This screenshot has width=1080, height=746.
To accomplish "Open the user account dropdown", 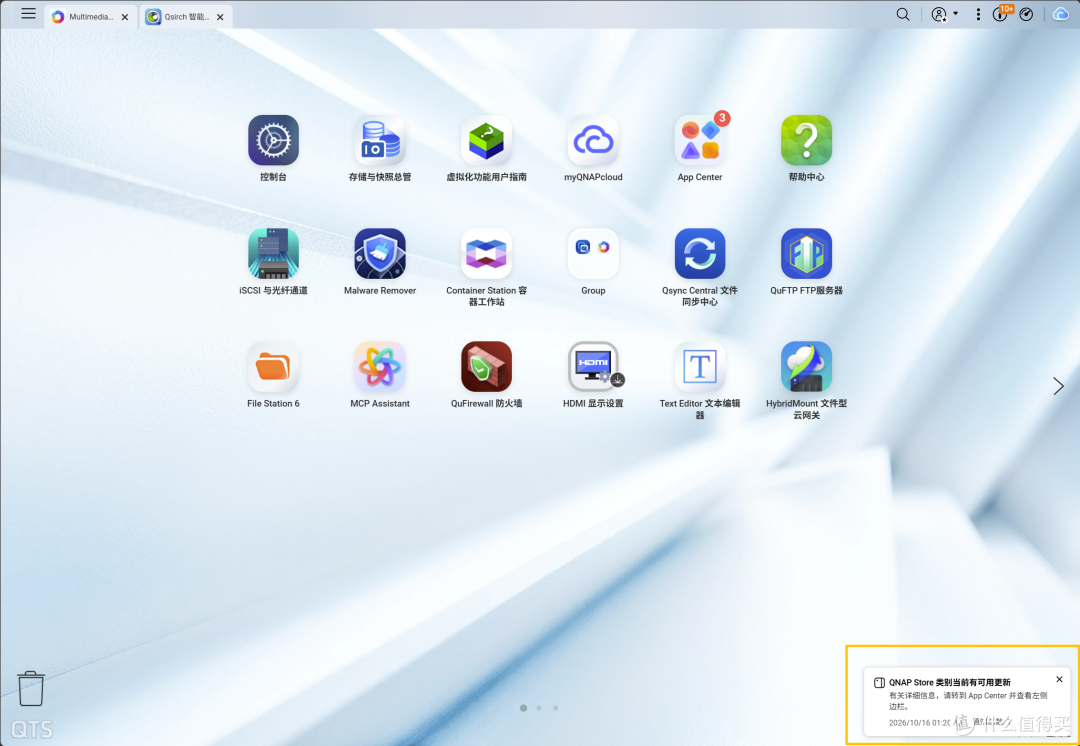I will 944,14.
